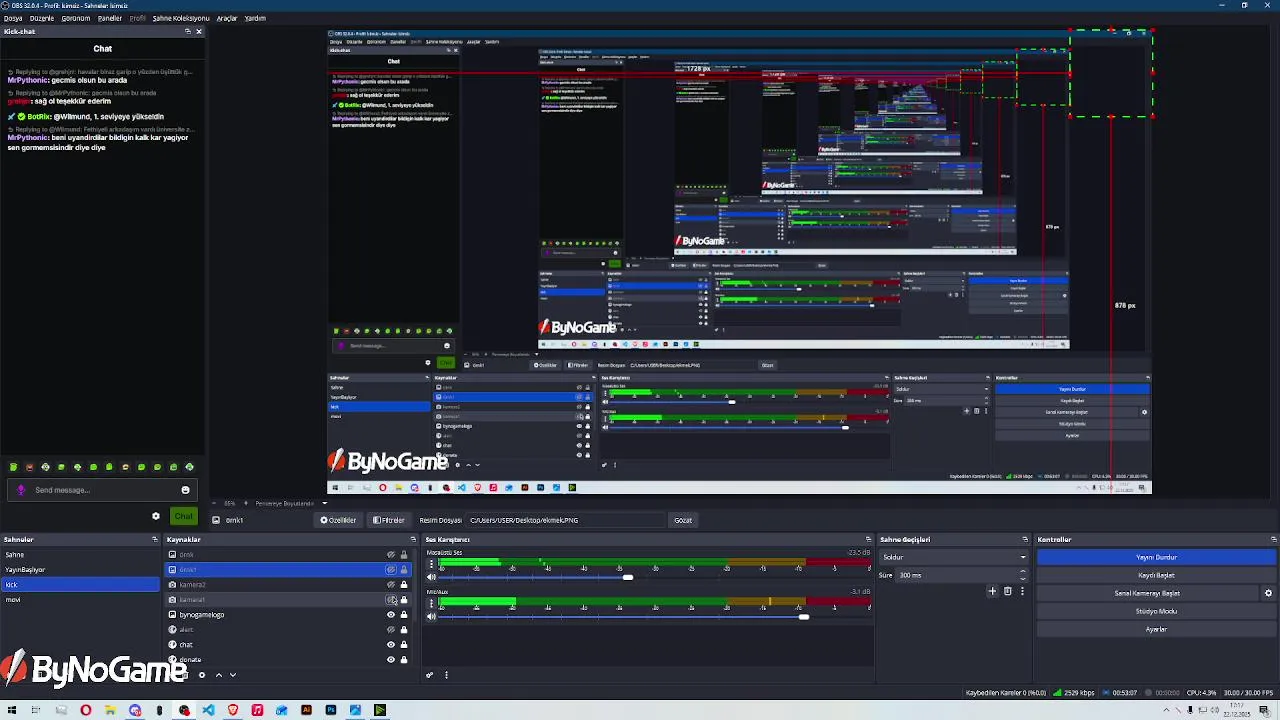Open the Dosya menu
The image size is (1280, 720).
click(13, 18)
